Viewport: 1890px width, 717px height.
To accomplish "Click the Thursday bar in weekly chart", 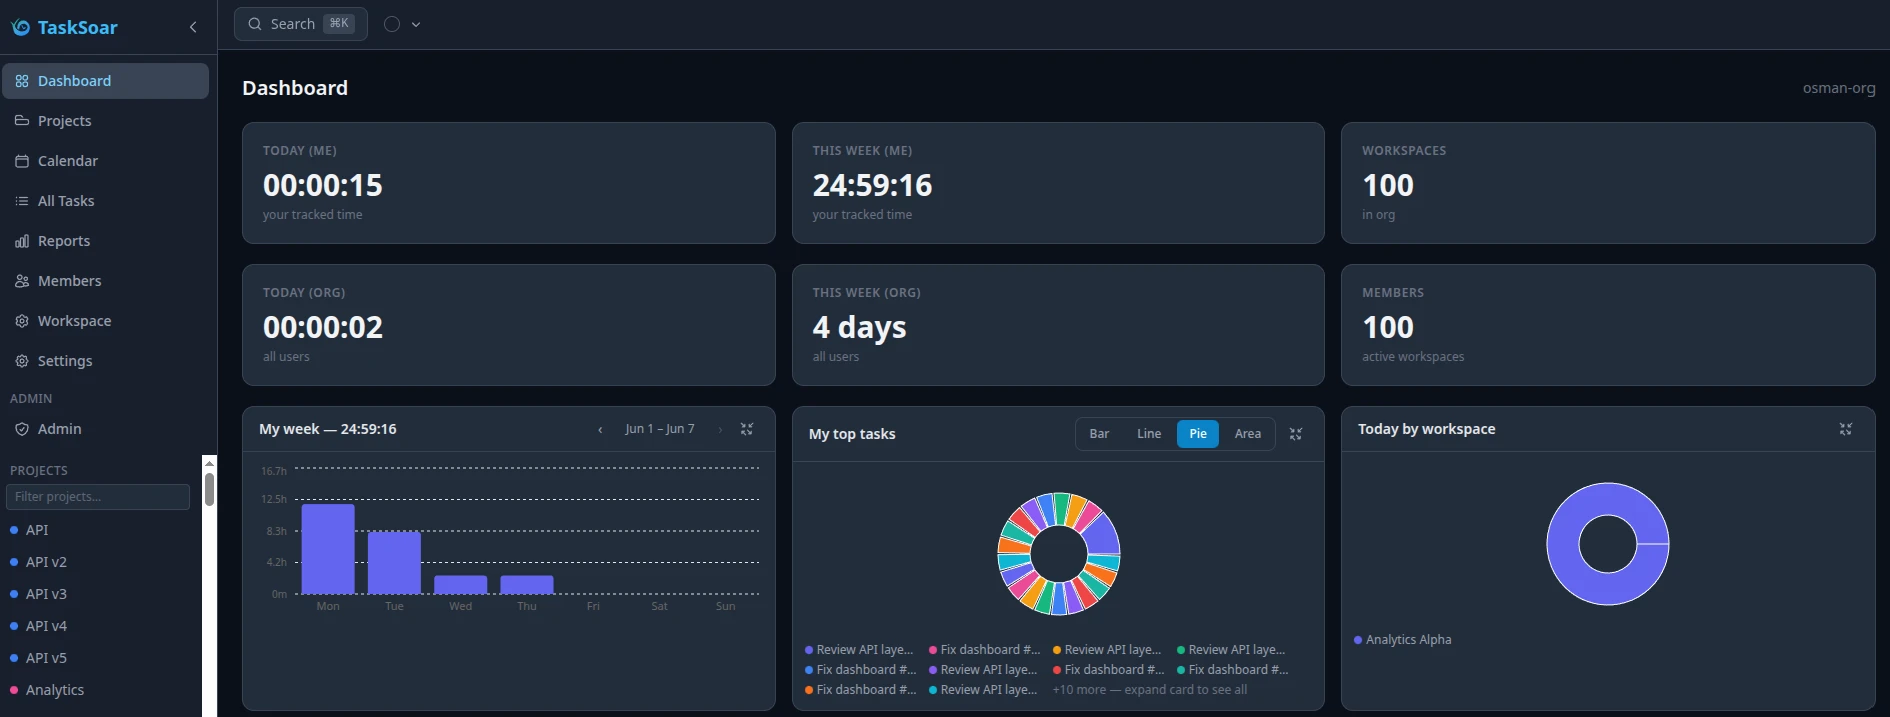I will [x=527, y=585].
